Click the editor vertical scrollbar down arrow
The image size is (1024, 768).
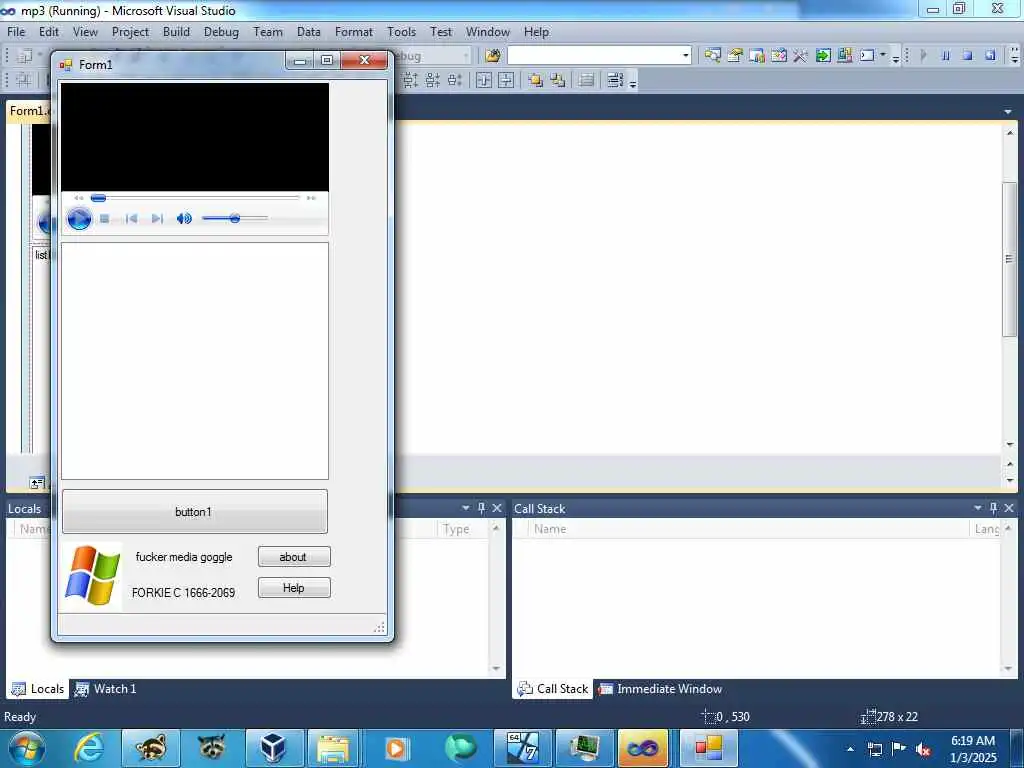click(x=1010, y=445)
